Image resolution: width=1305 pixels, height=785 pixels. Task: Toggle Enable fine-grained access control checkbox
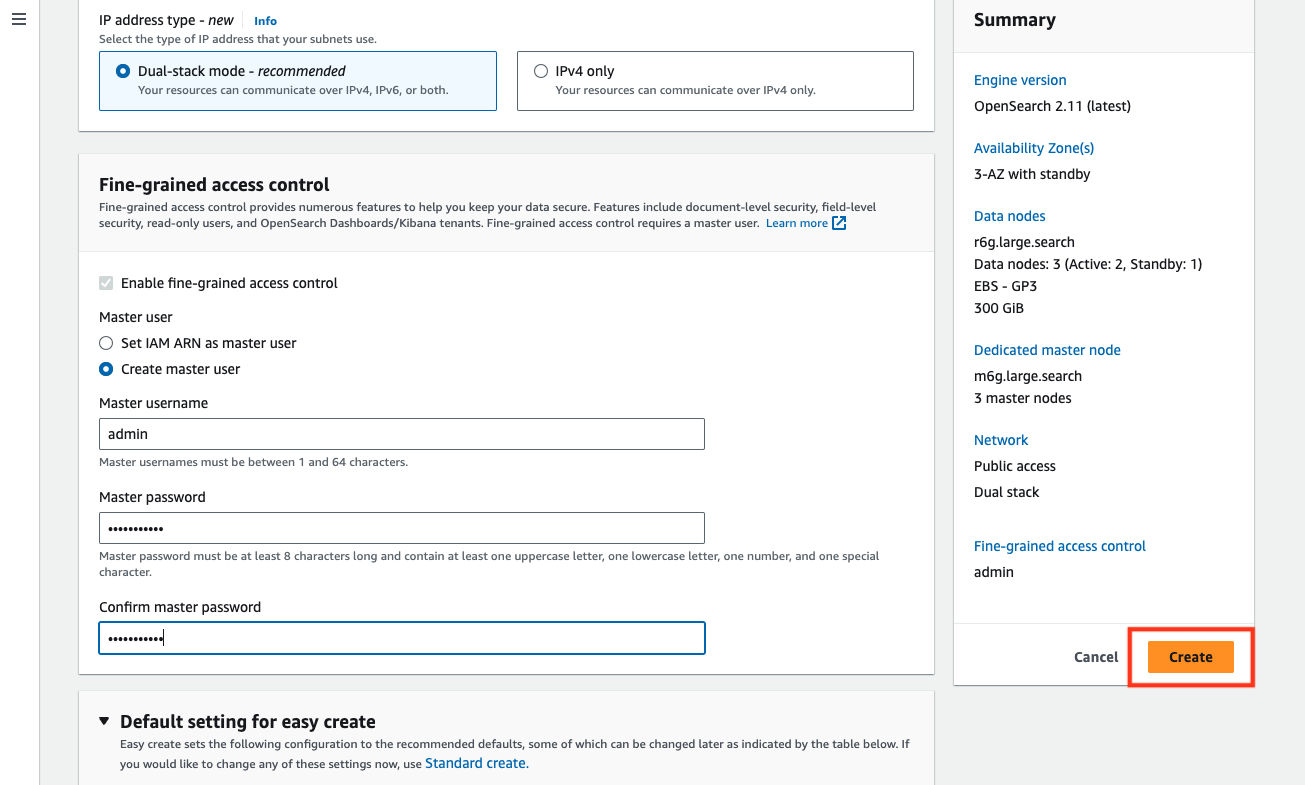click(106, 282)
